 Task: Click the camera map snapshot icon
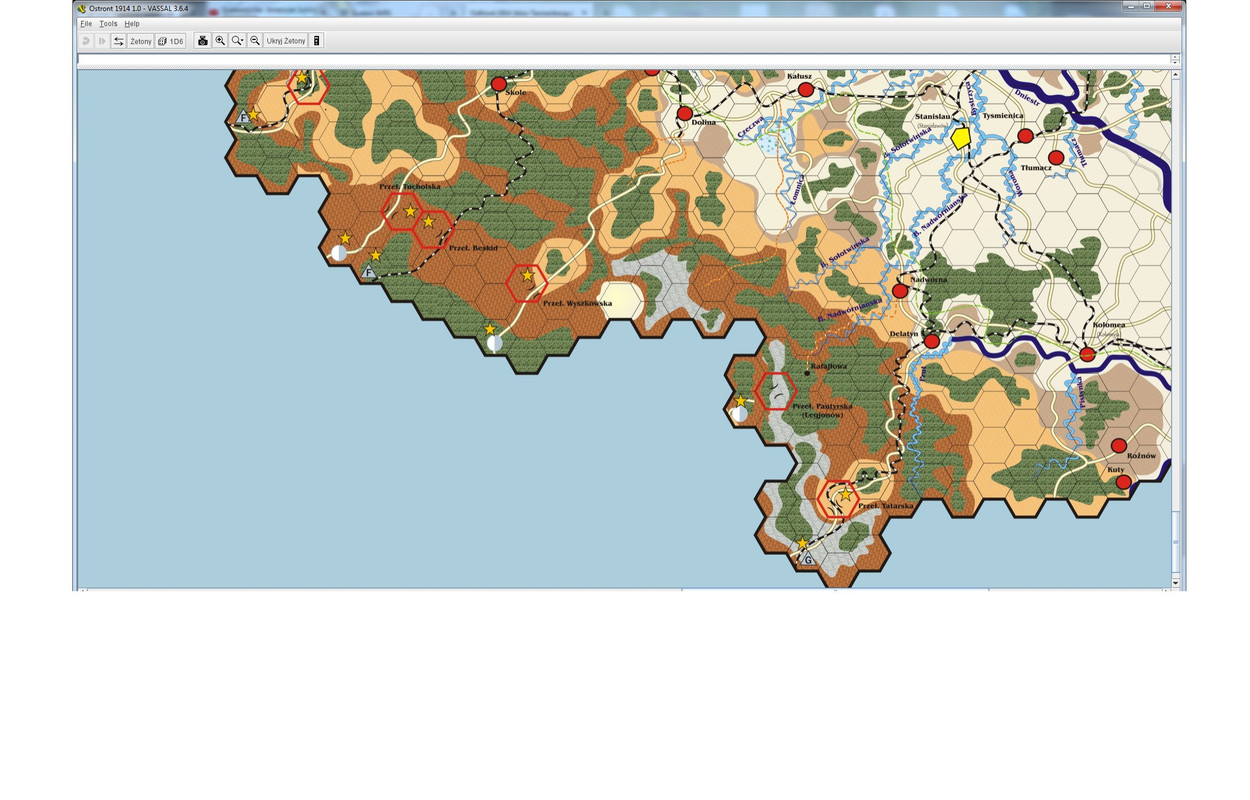pos(203,41)
